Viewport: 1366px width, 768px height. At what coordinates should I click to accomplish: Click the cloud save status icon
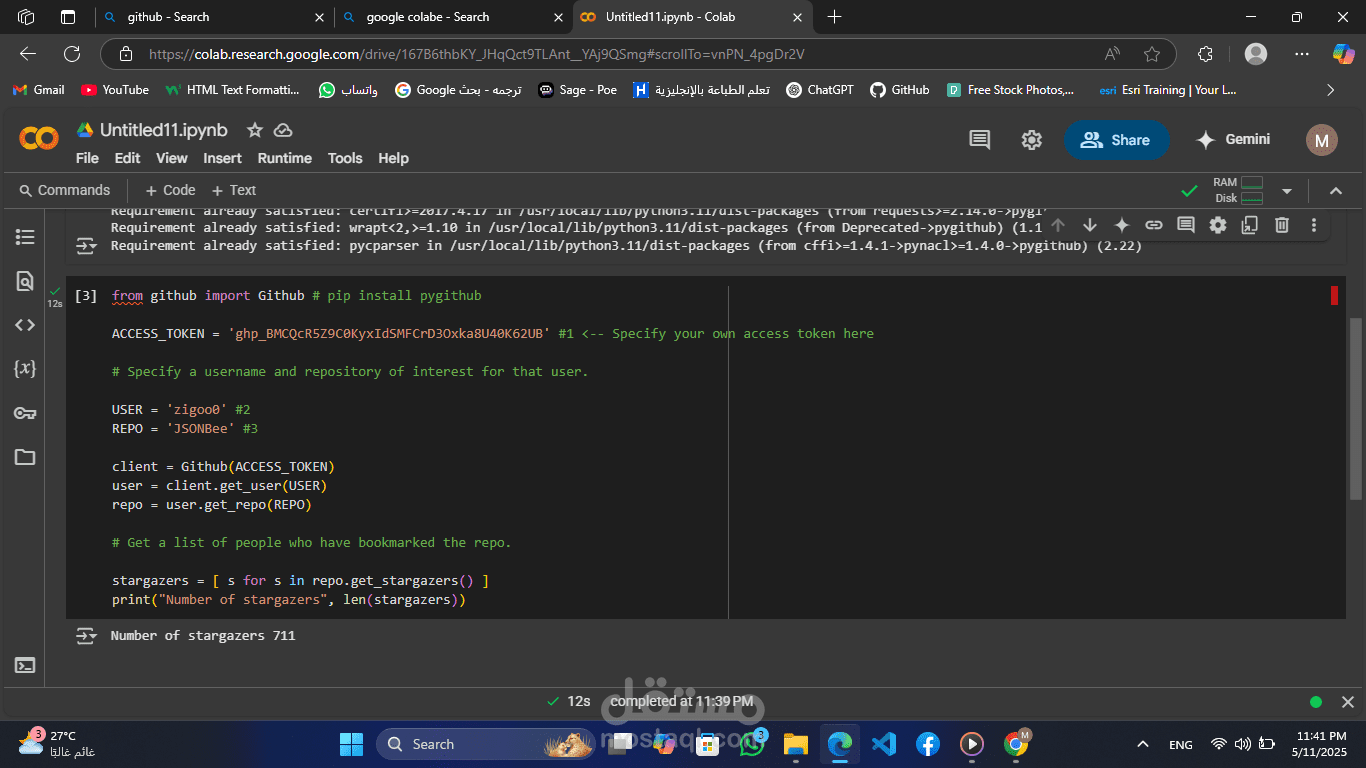[x=283, y=130]
